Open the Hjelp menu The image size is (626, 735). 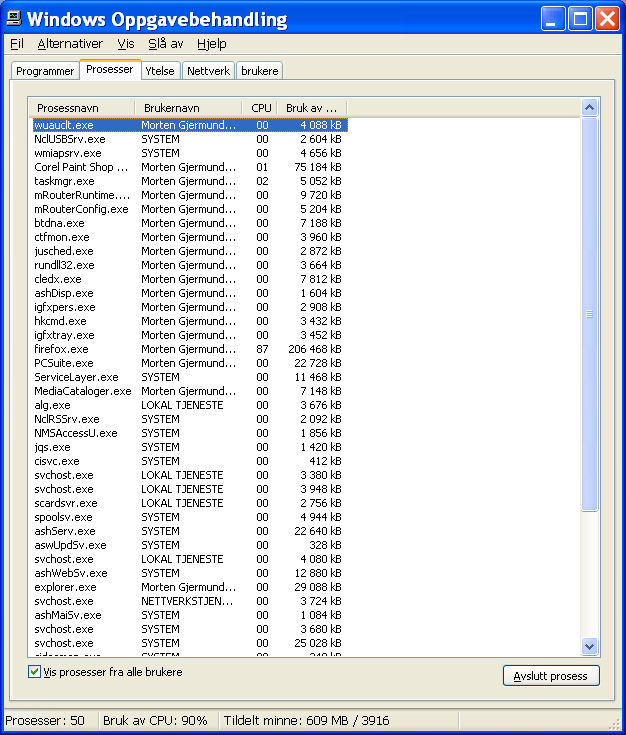(x=211, y=44)
